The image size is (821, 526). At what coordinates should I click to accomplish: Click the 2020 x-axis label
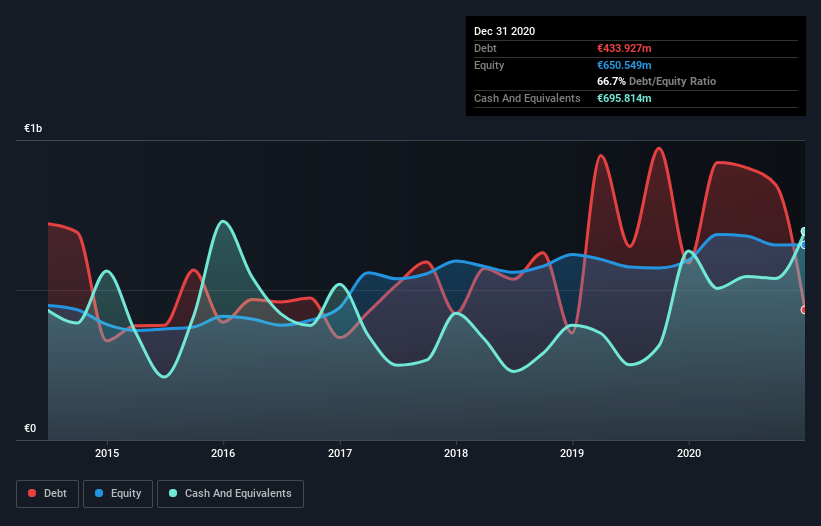689,453
